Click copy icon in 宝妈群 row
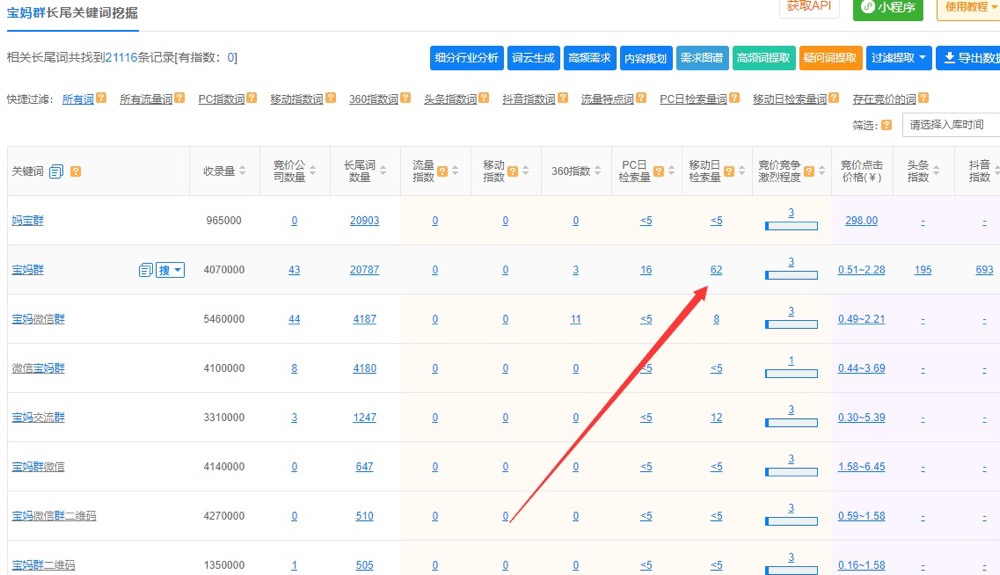 [x=145, y=270]
